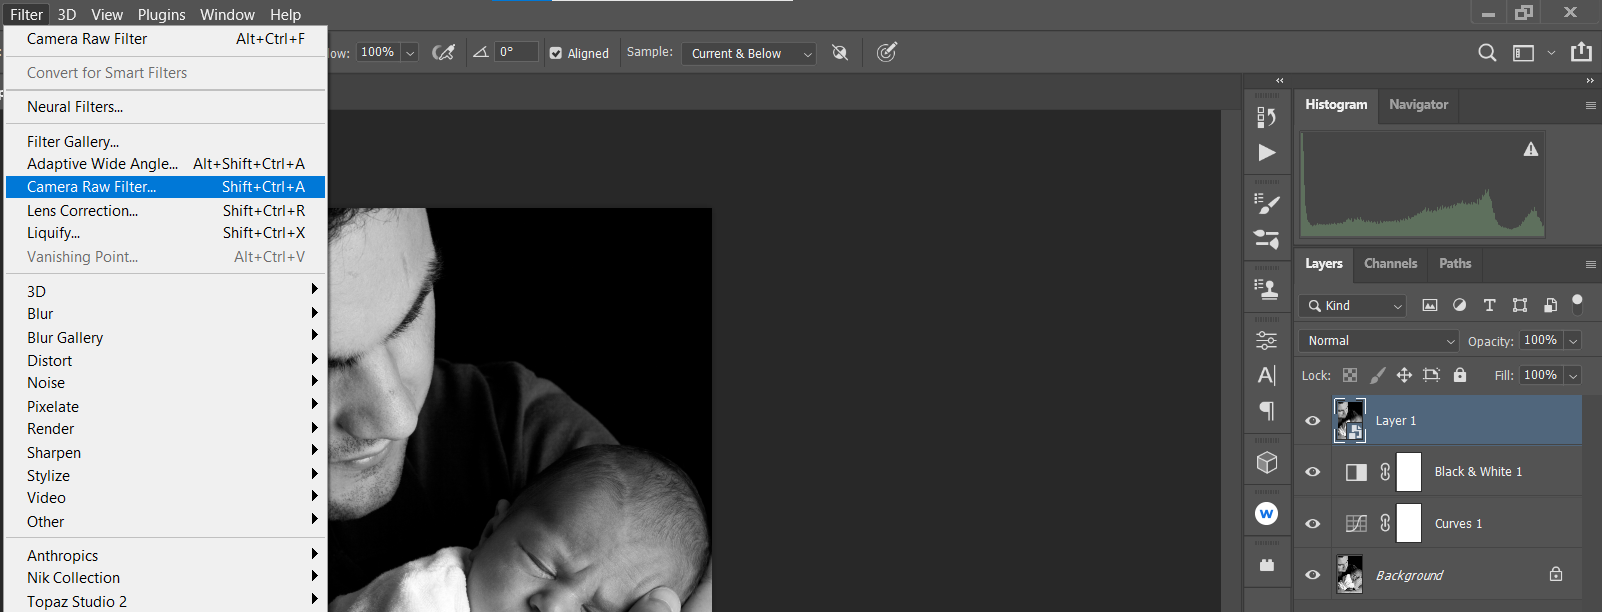1602x612 pixels.
Task: Hide the Black & White 1 layer
Action: coord(1313,472)
